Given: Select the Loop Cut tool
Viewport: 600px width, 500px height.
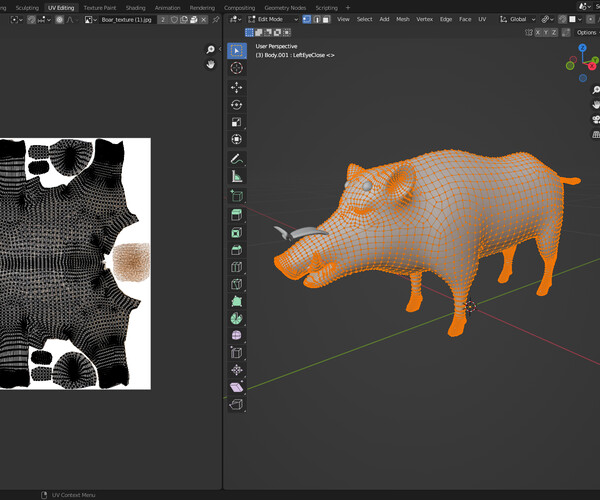Looking at the screenshot, I should pos(236,267).
